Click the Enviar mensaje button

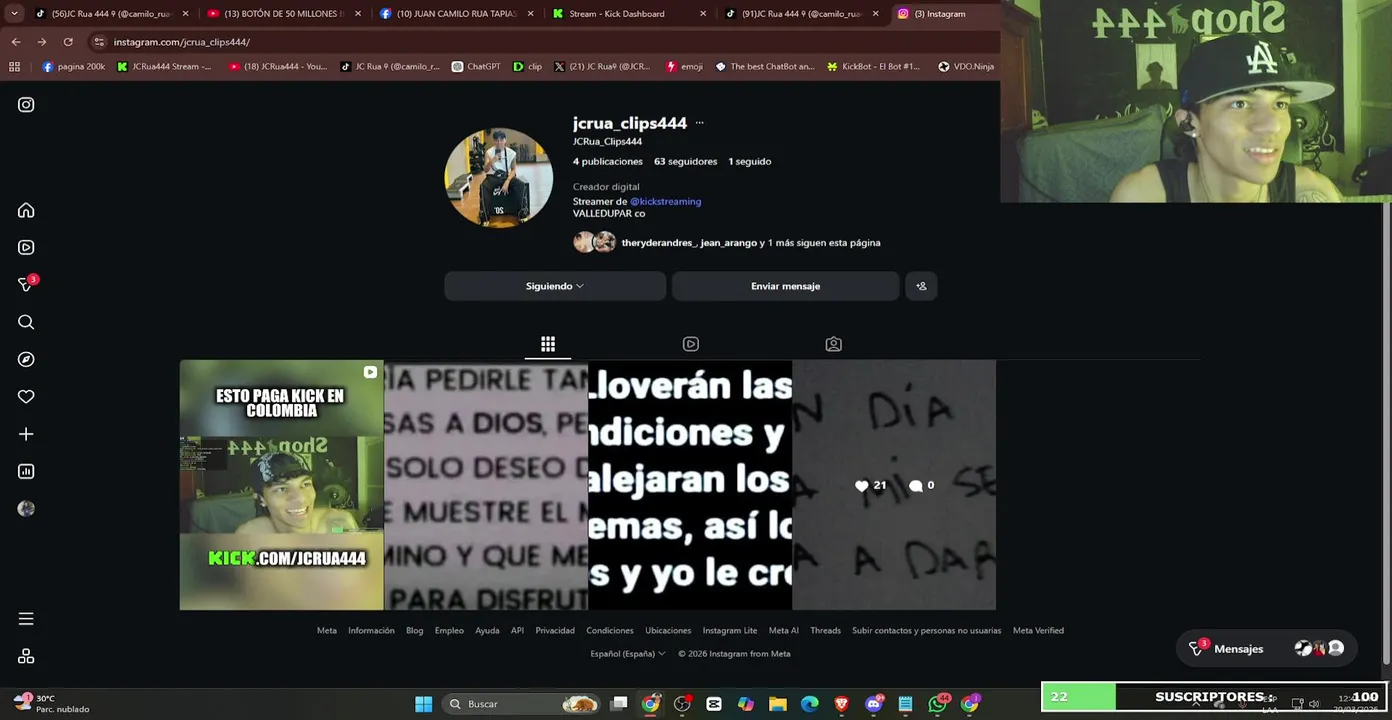pyautogui.click(x=785, y=286)
